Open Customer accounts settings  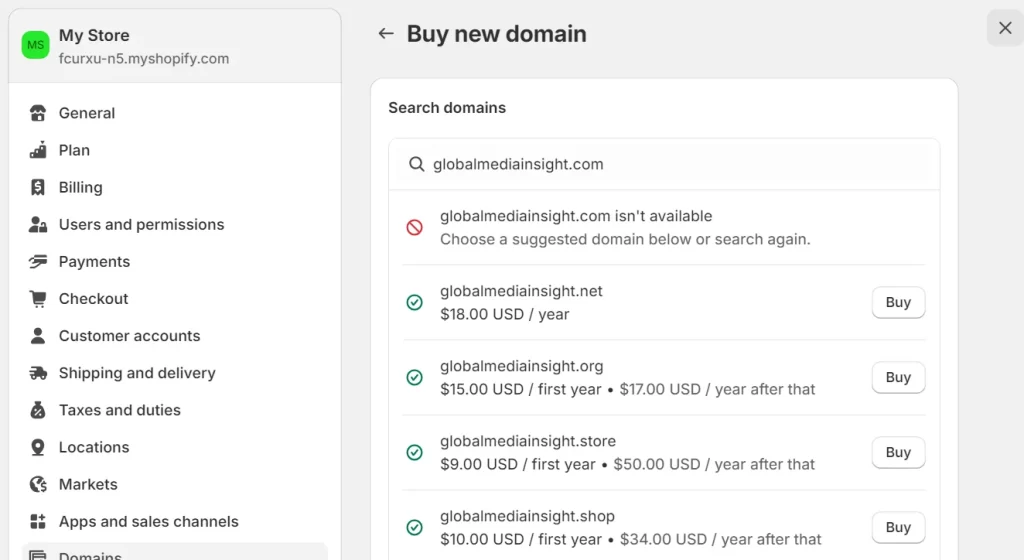(129, 336)
